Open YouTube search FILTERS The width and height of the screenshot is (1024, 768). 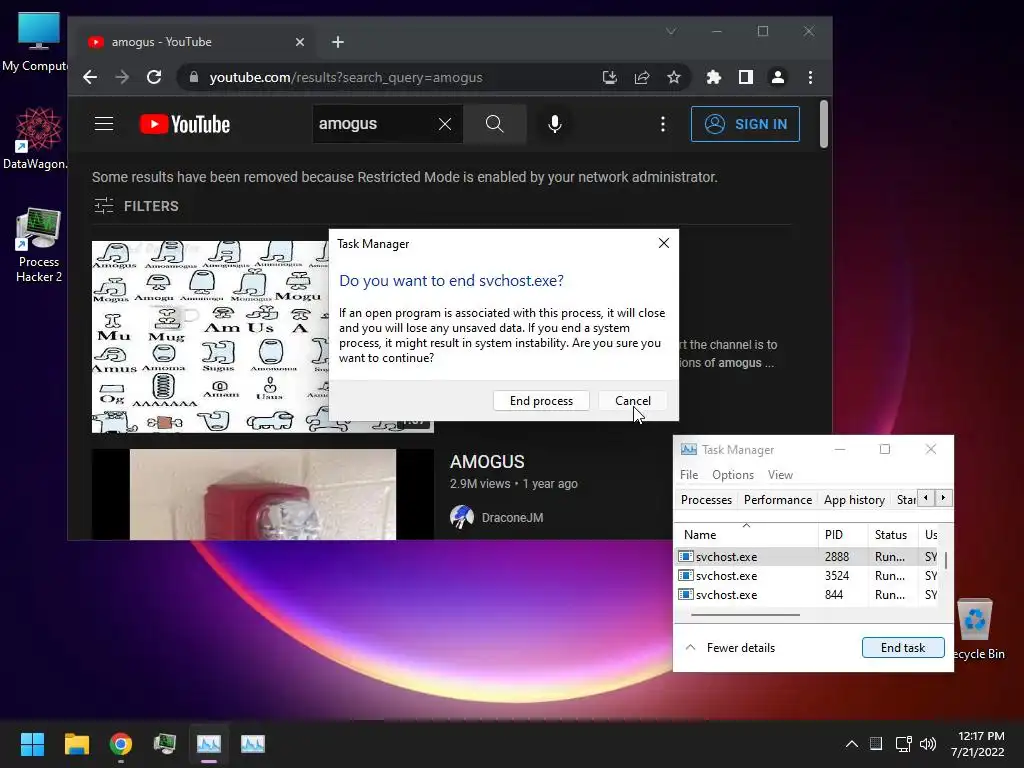(x=136, y=206)
